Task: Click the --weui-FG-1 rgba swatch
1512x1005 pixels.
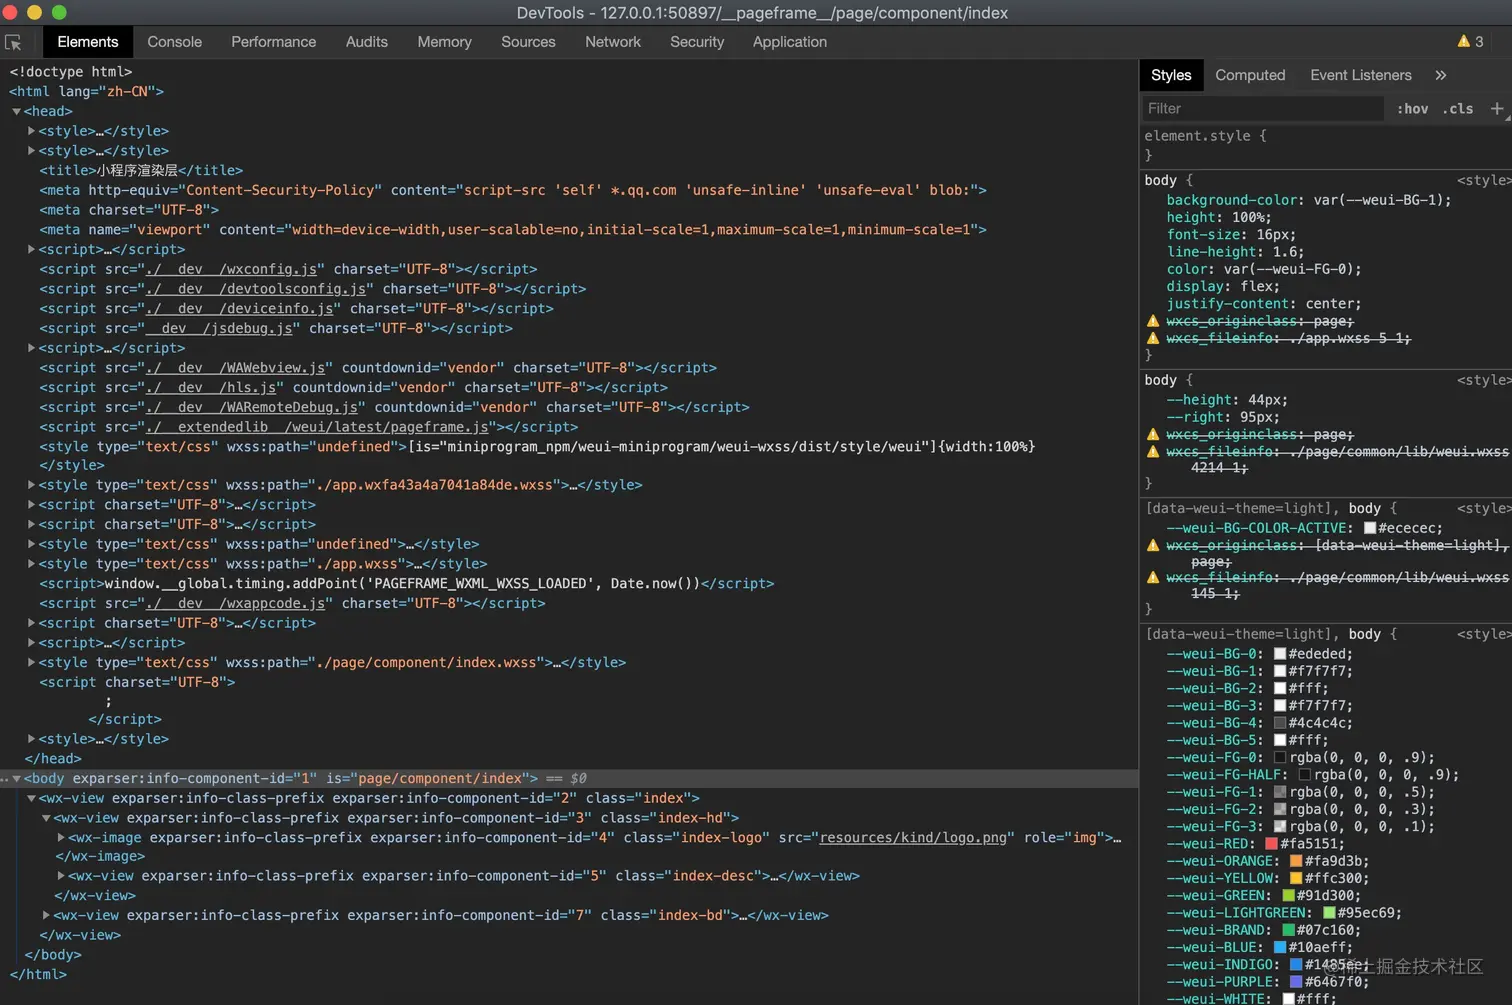Action: coord(1280,792)
